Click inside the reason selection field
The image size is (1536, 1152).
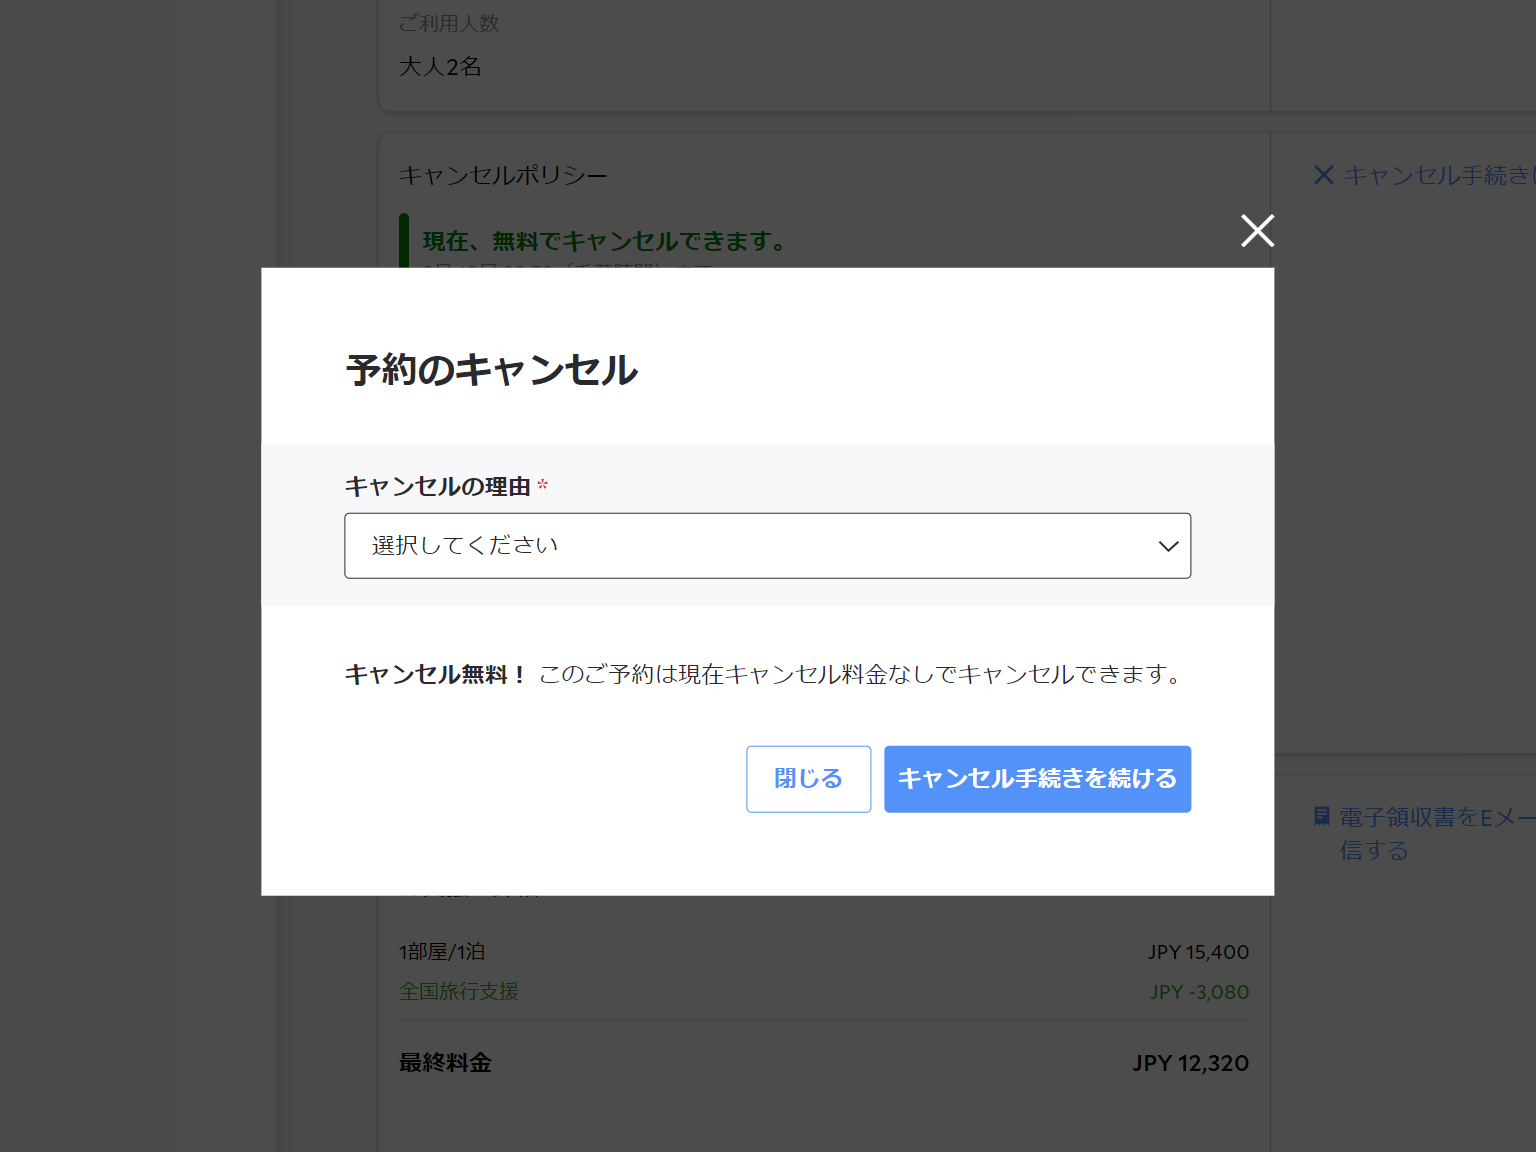(x=700, y=546)
